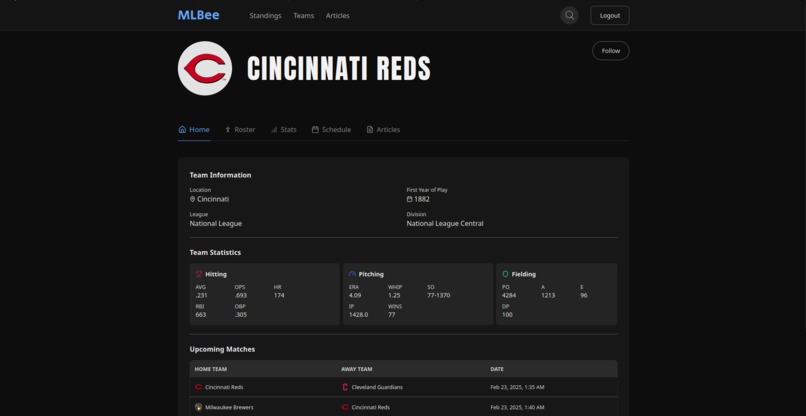806x416 pixels.
Task: Click the PO value 4284
Action: [509, 295]
